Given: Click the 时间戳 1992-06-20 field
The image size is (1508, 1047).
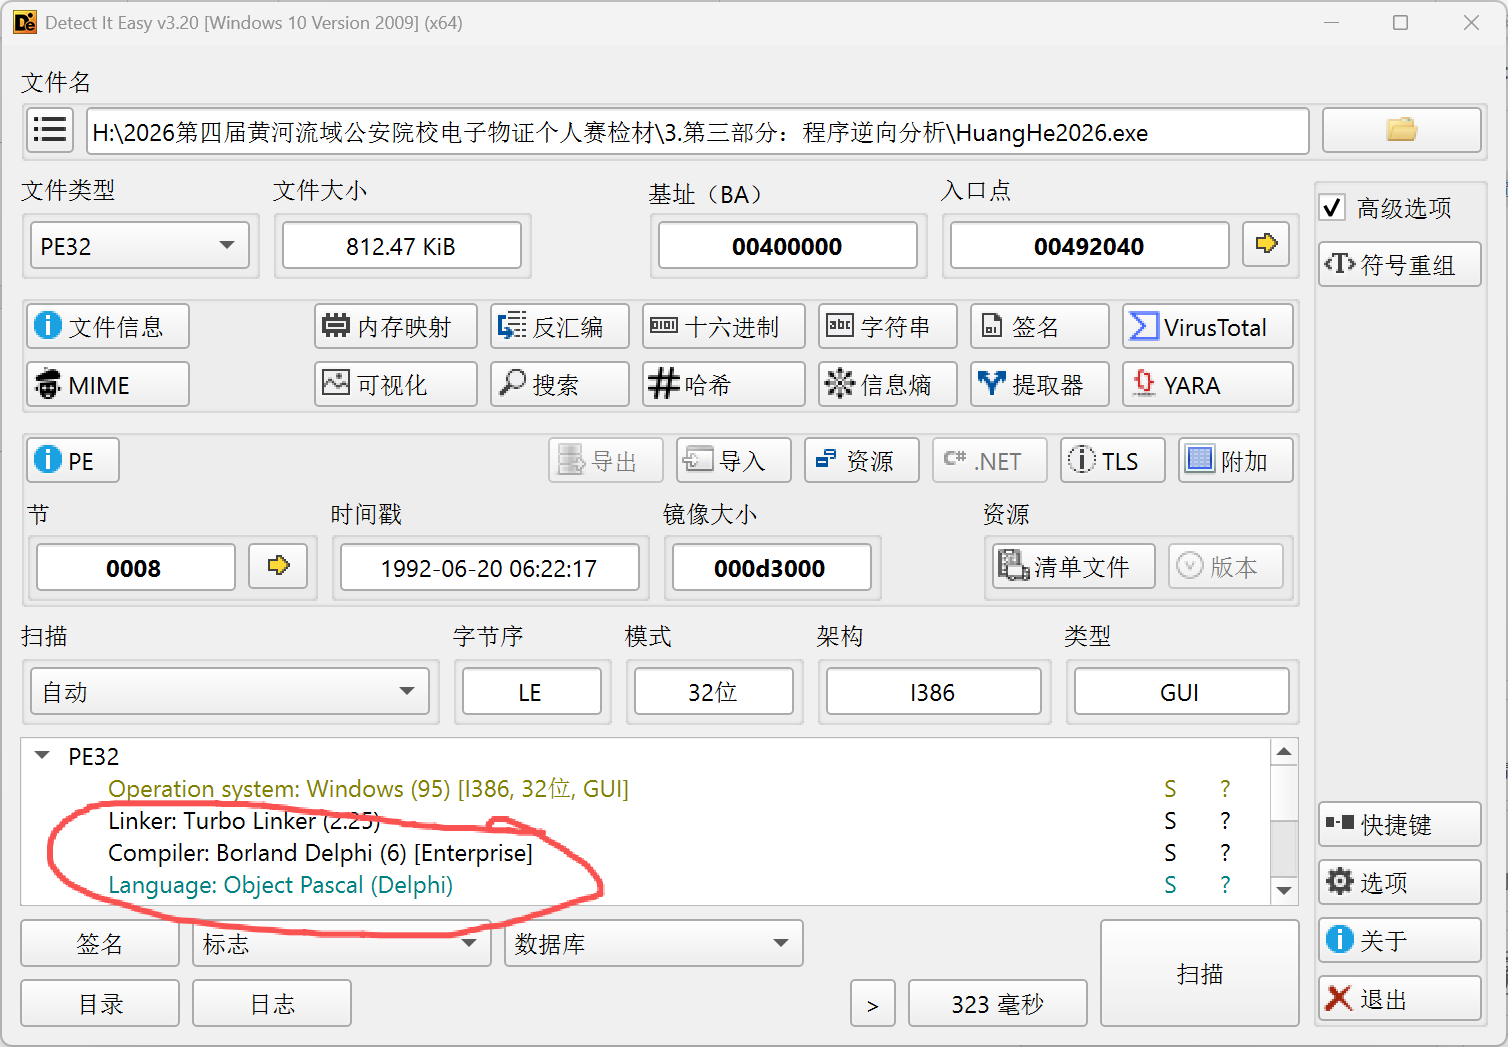Looking at the screenshot, I should [x=490, y=568].
